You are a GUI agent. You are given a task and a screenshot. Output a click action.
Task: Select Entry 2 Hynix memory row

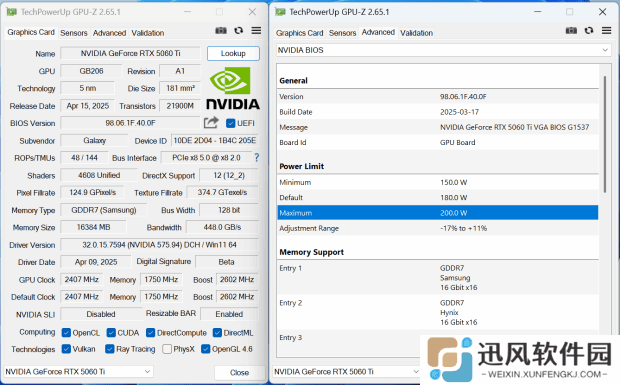pyautogui.click(x=438, y=312)
